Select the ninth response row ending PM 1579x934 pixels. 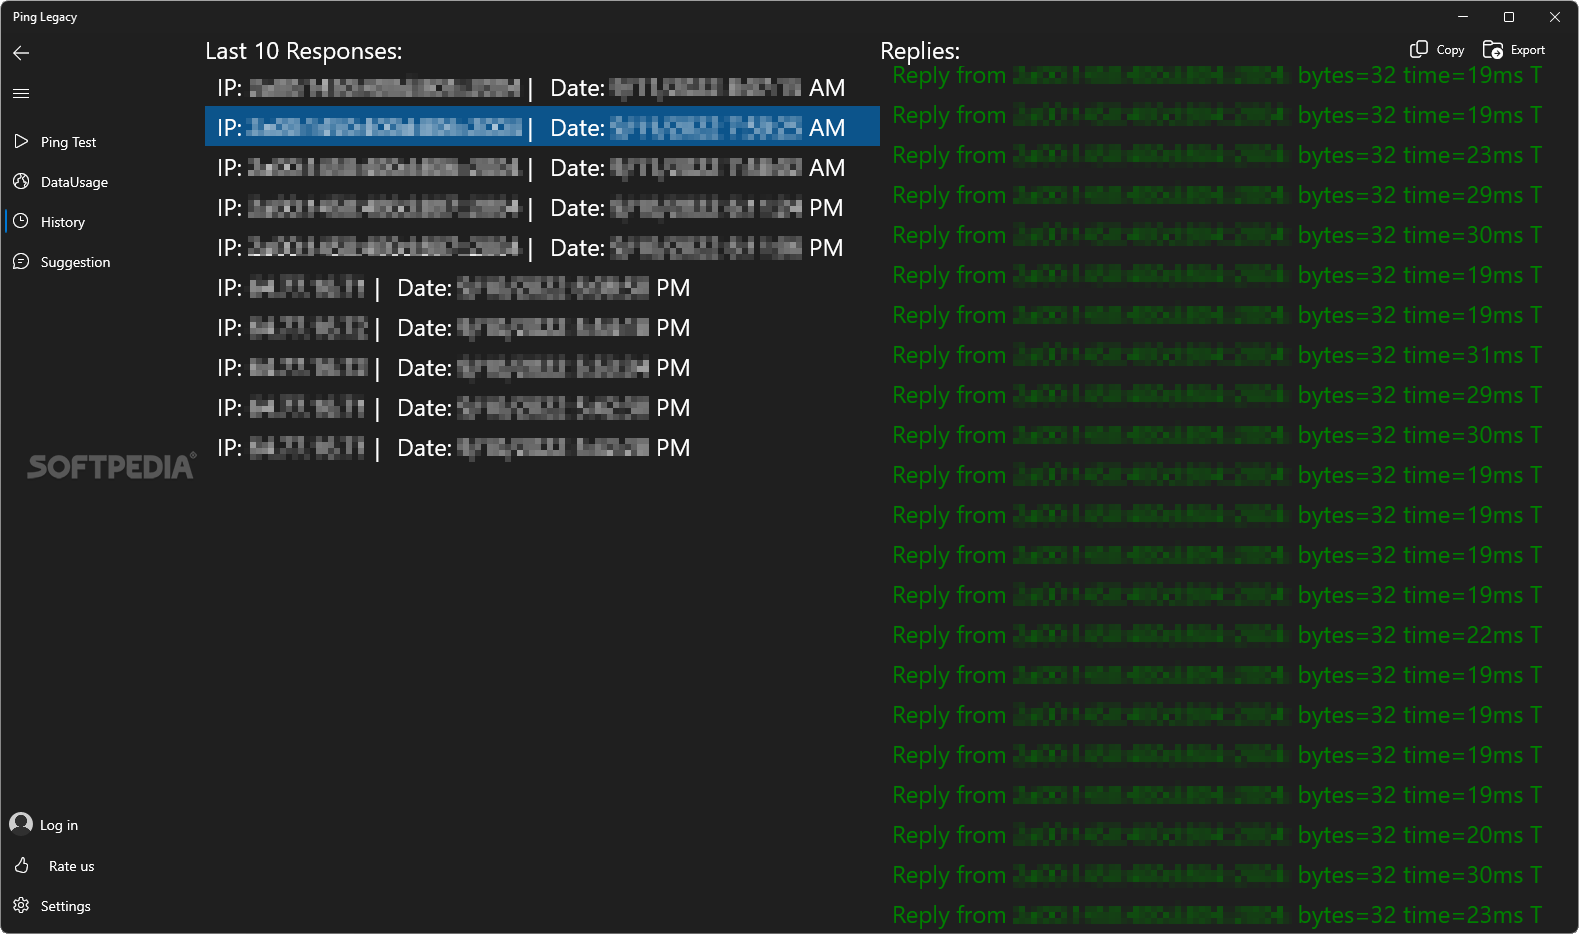tap(542, 408)
